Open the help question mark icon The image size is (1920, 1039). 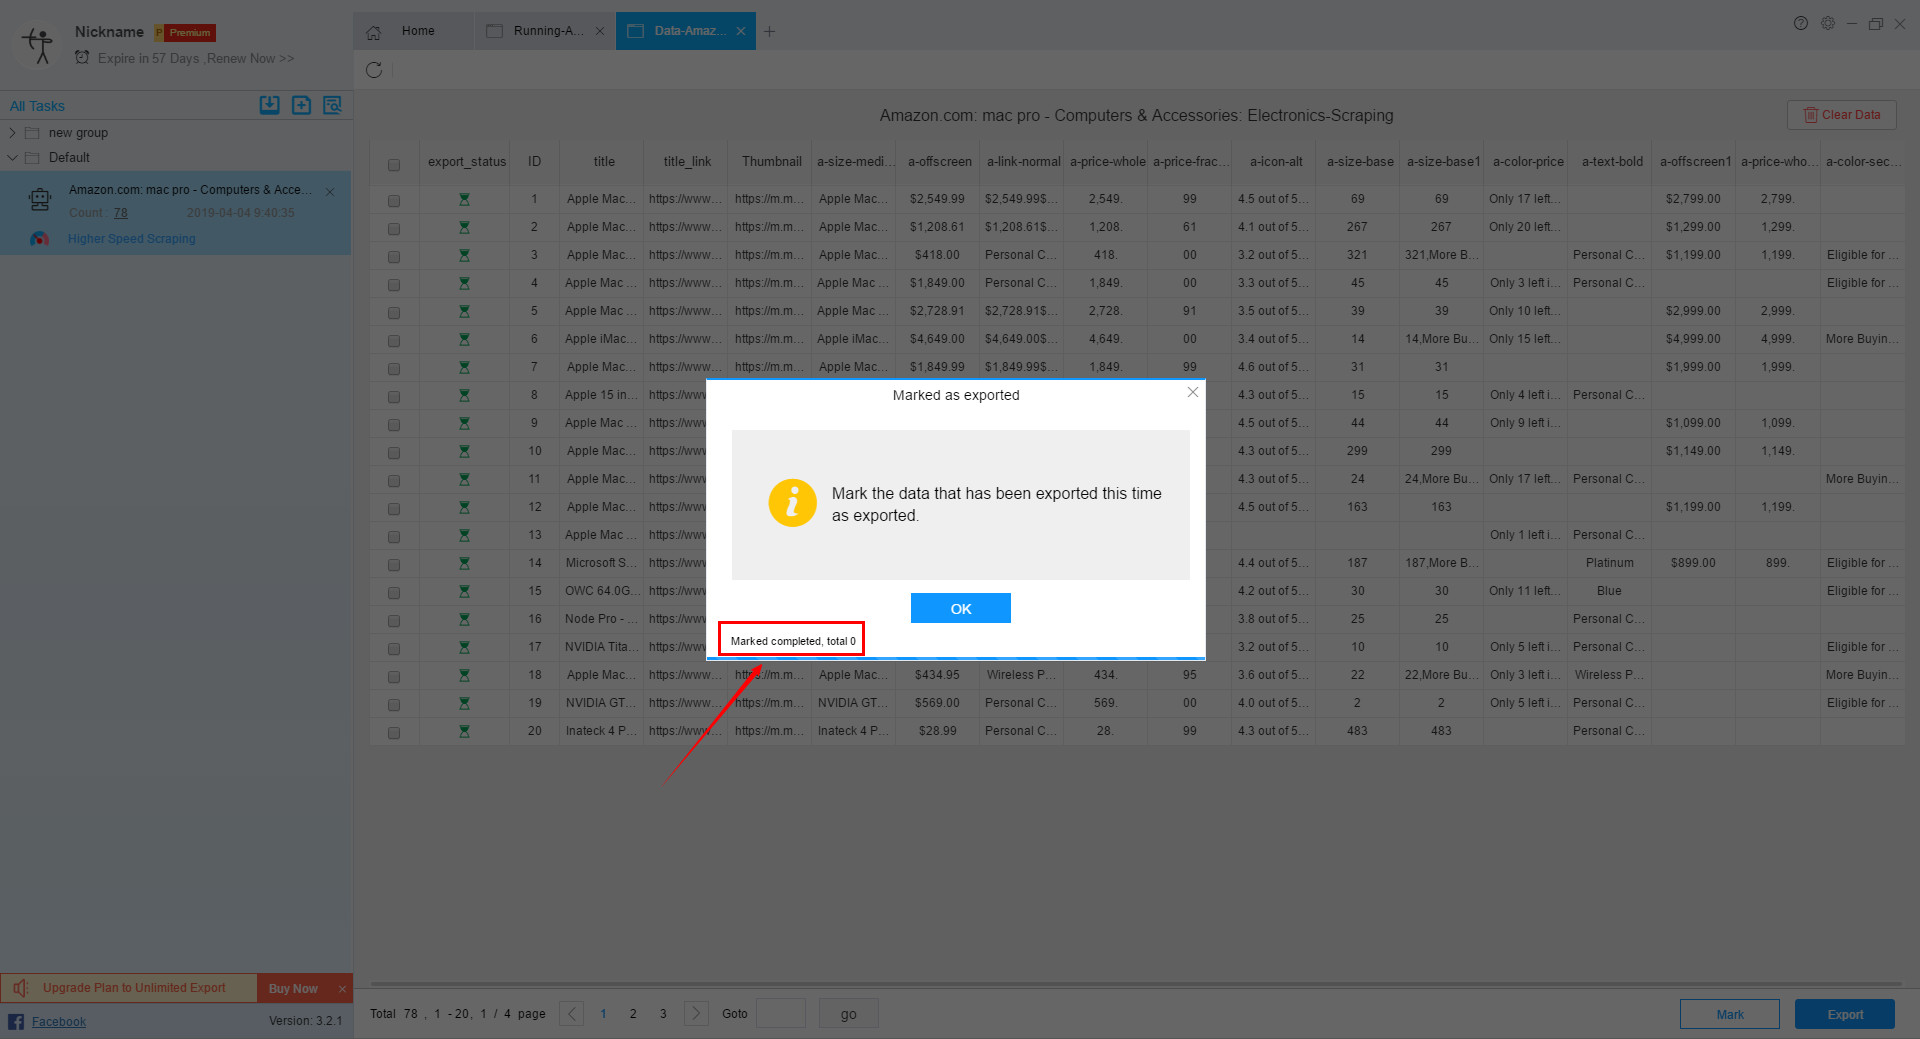1800,24
